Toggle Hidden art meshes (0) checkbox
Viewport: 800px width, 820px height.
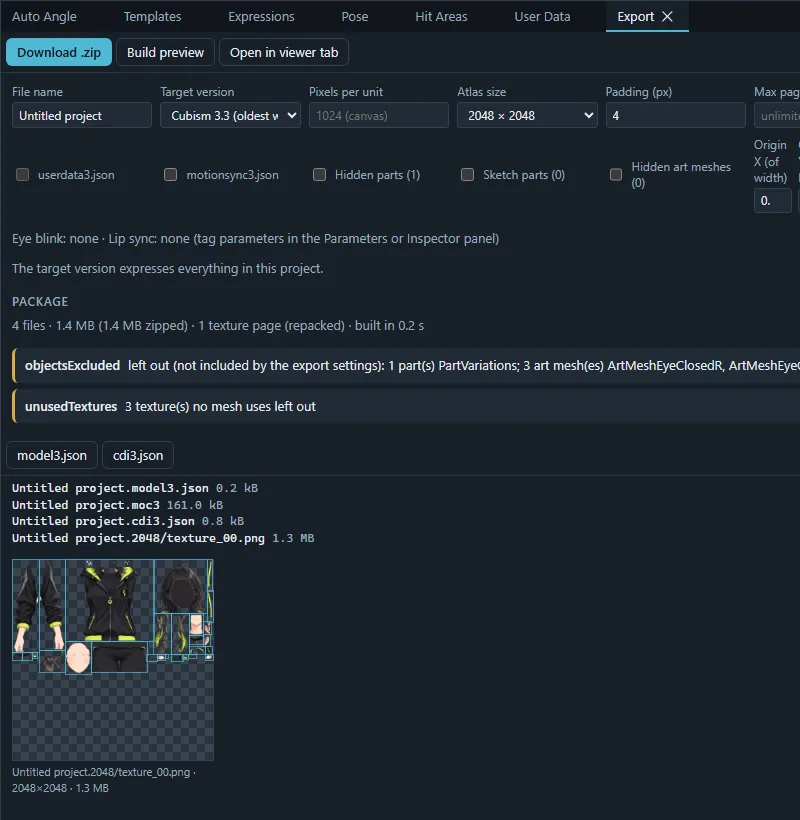coord(616,175)
